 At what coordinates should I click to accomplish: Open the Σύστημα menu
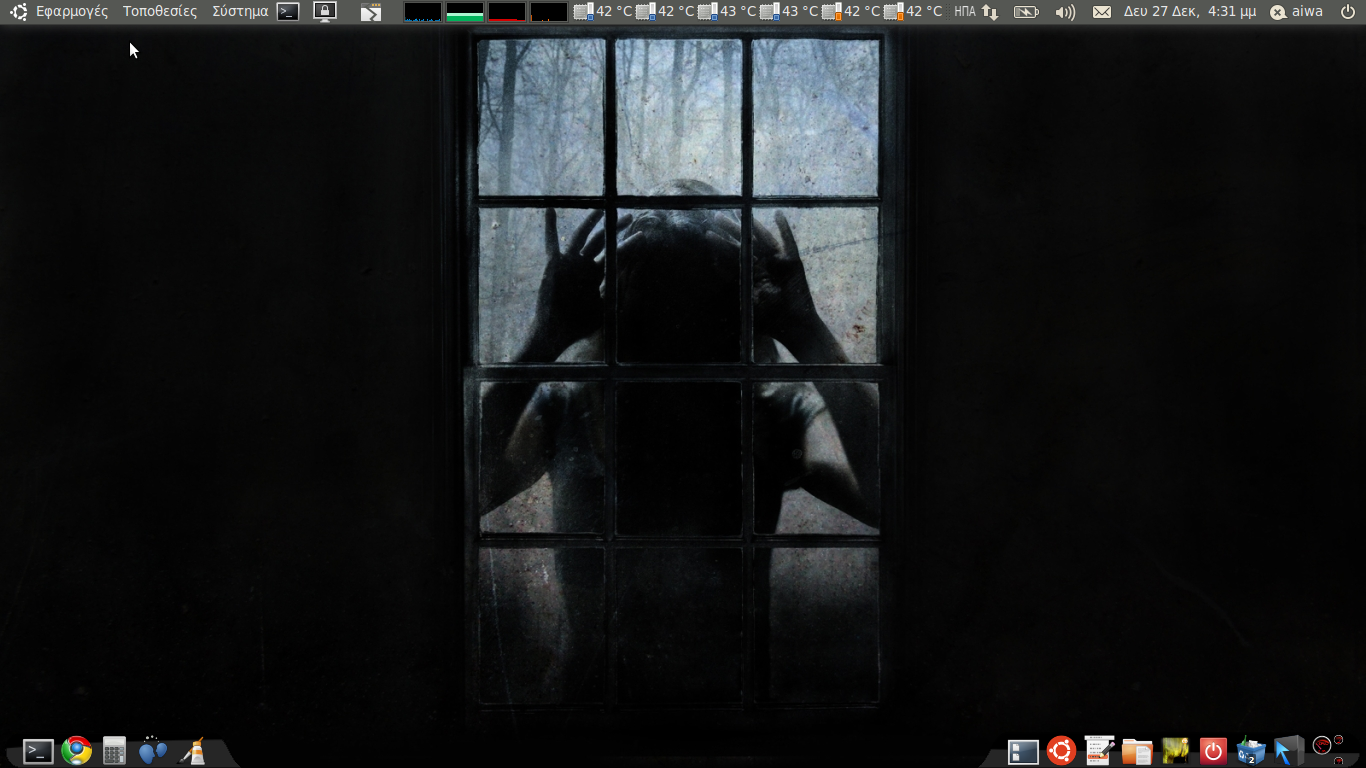(x=240, y=12)
